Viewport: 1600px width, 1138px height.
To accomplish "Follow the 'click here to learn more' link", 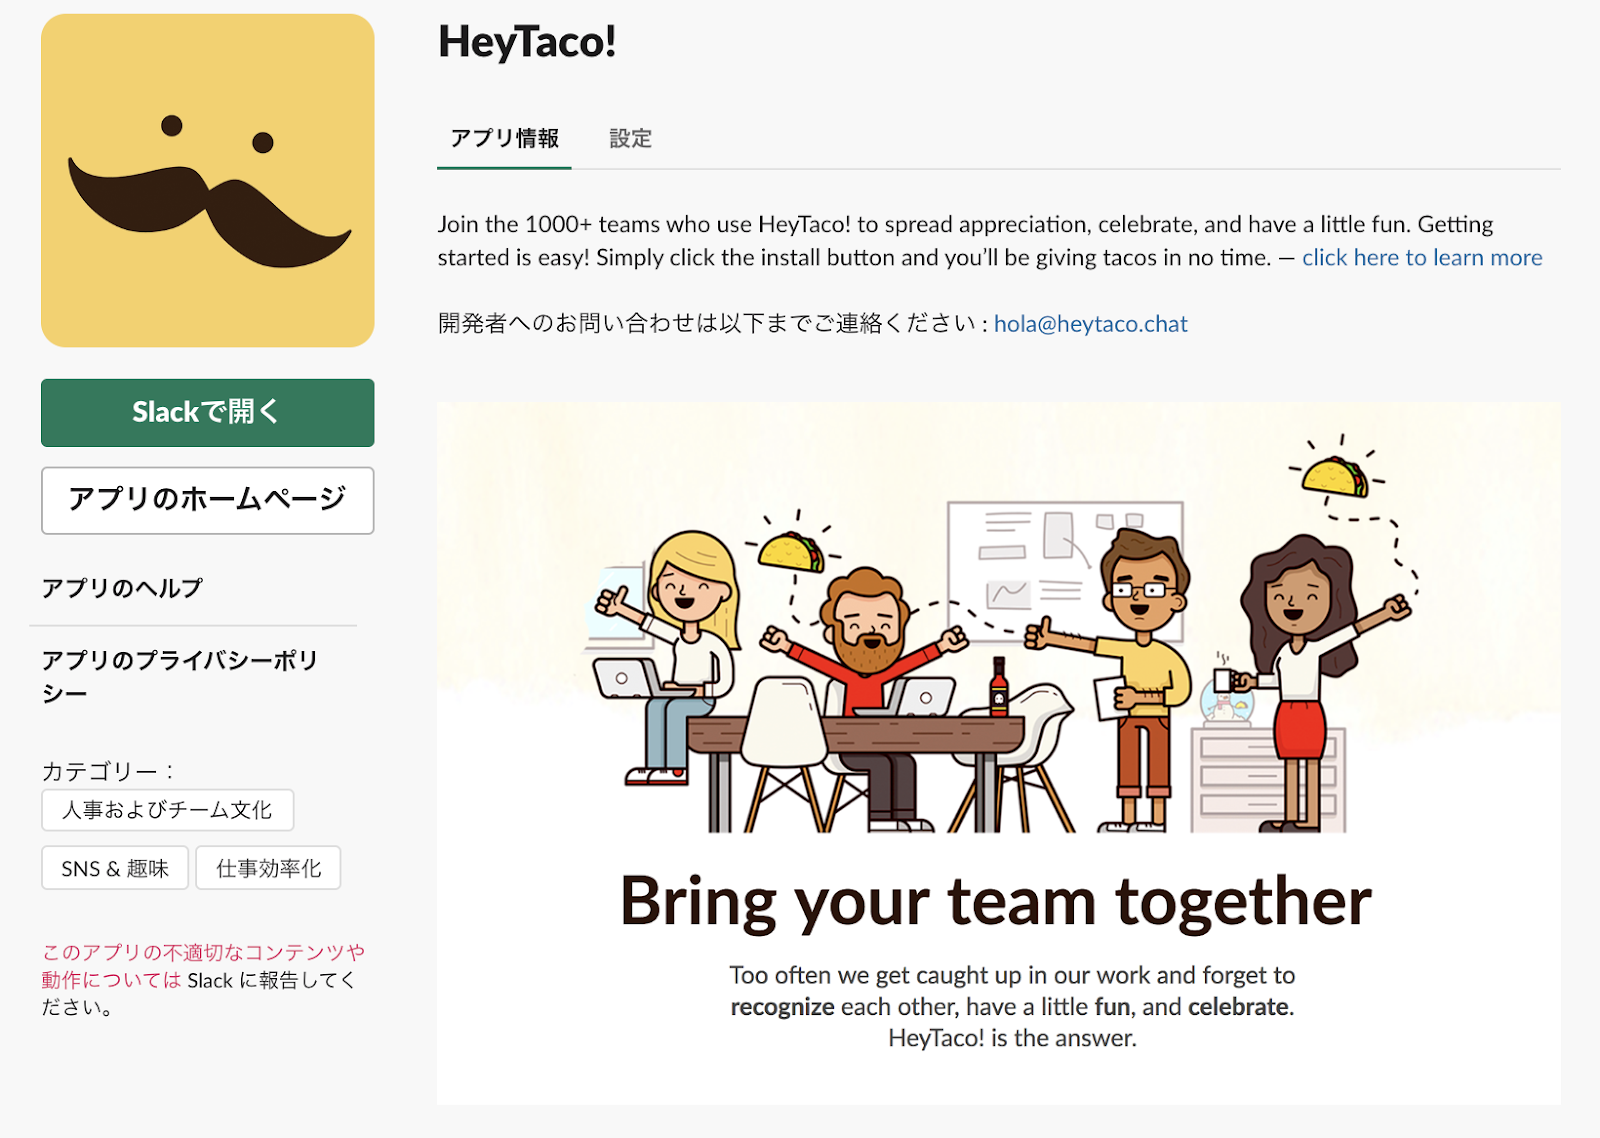I will click(1422, 258).
